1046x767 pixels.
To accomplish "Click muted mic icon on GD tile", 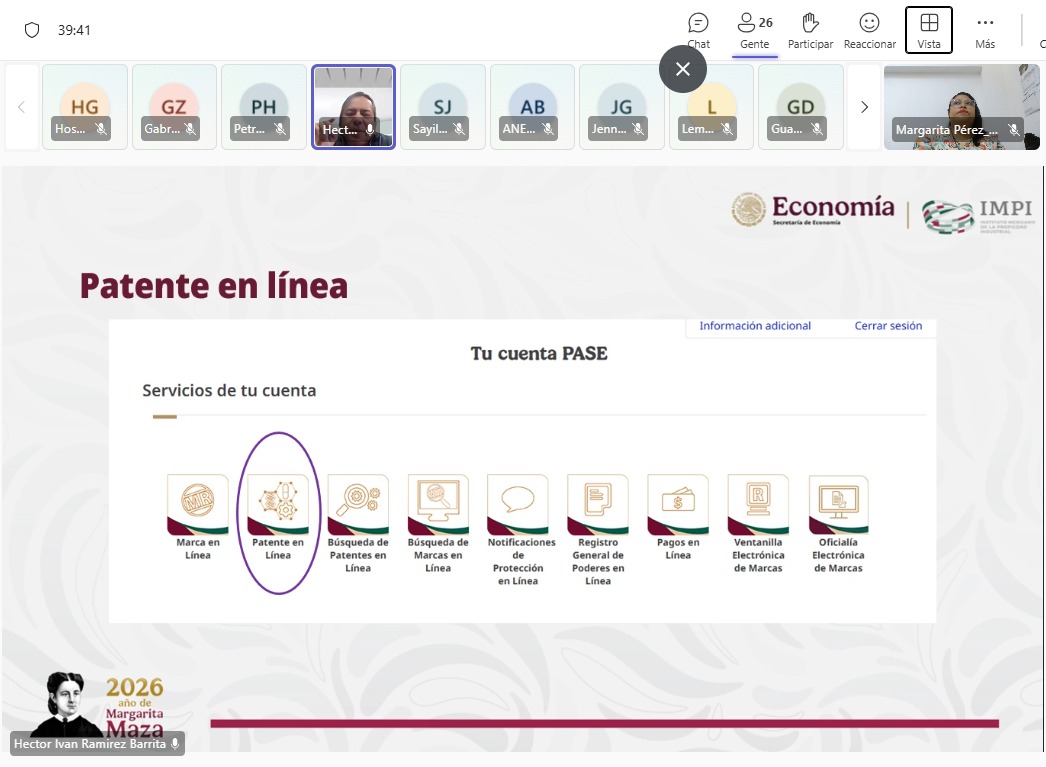I will 817,129.
